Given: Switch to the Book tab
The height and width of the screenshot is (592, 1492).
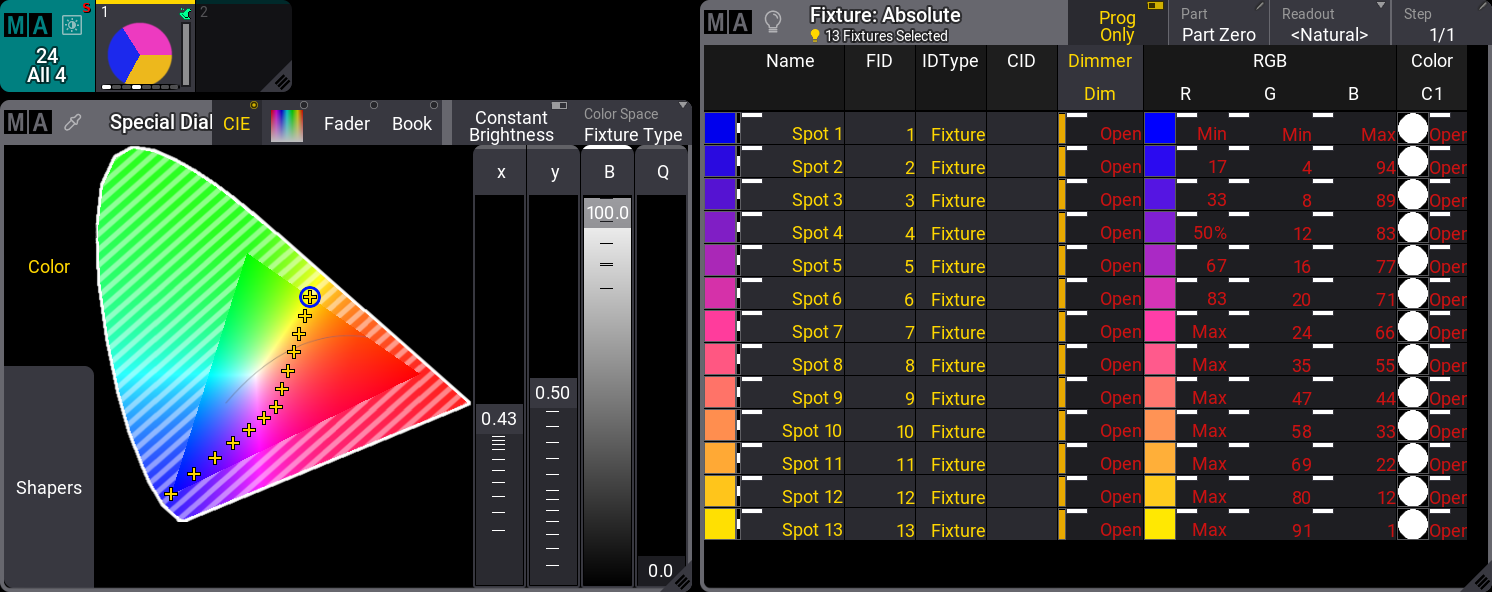Looking at the screenshot, I should [x=412, y=124].
